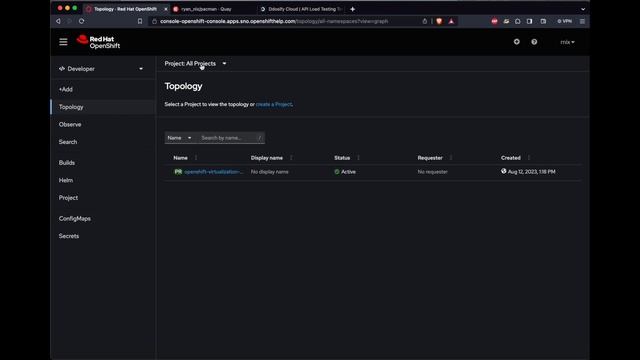Open +Add in the sidebar
The height and width of the screenshot is (360, 640).
pyautogui.click(x=66, y=89)
